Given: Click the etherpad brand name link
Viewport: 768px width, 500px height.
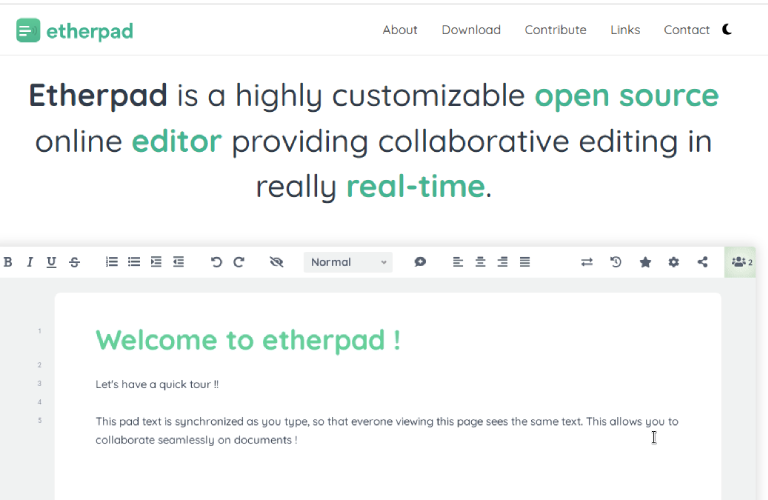Looking at the screenshot, I should point(90,31).
